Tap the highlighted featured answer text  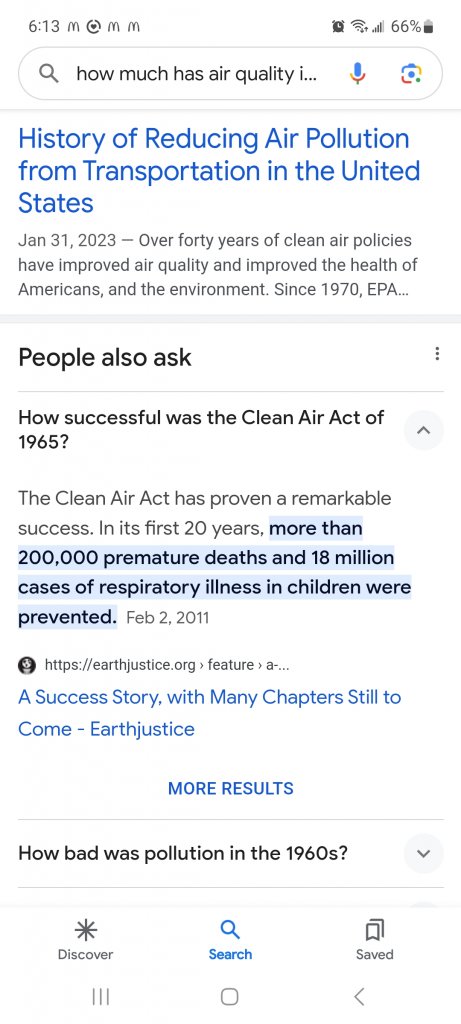coord(214,572)
